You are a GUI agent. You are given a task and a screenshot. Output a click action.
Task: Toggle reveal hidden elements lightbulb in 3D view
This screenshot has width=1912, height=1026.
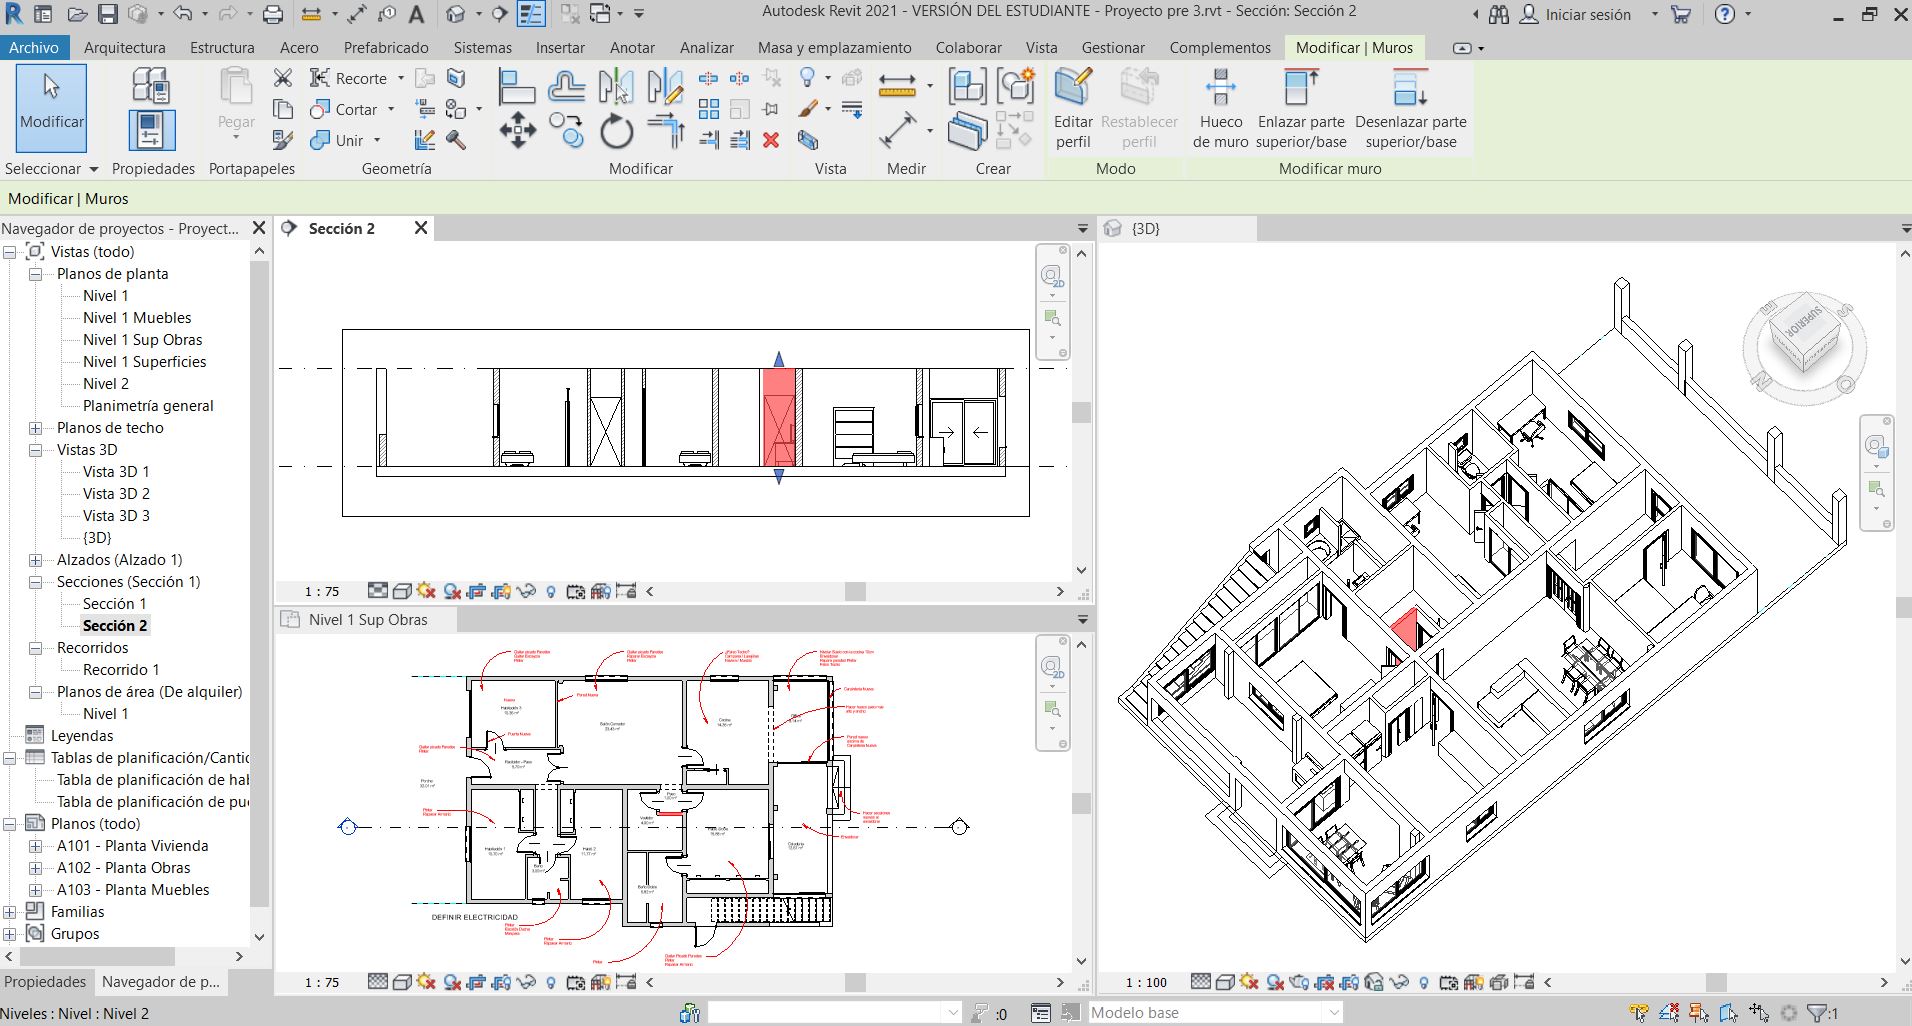coord(1424,982)
